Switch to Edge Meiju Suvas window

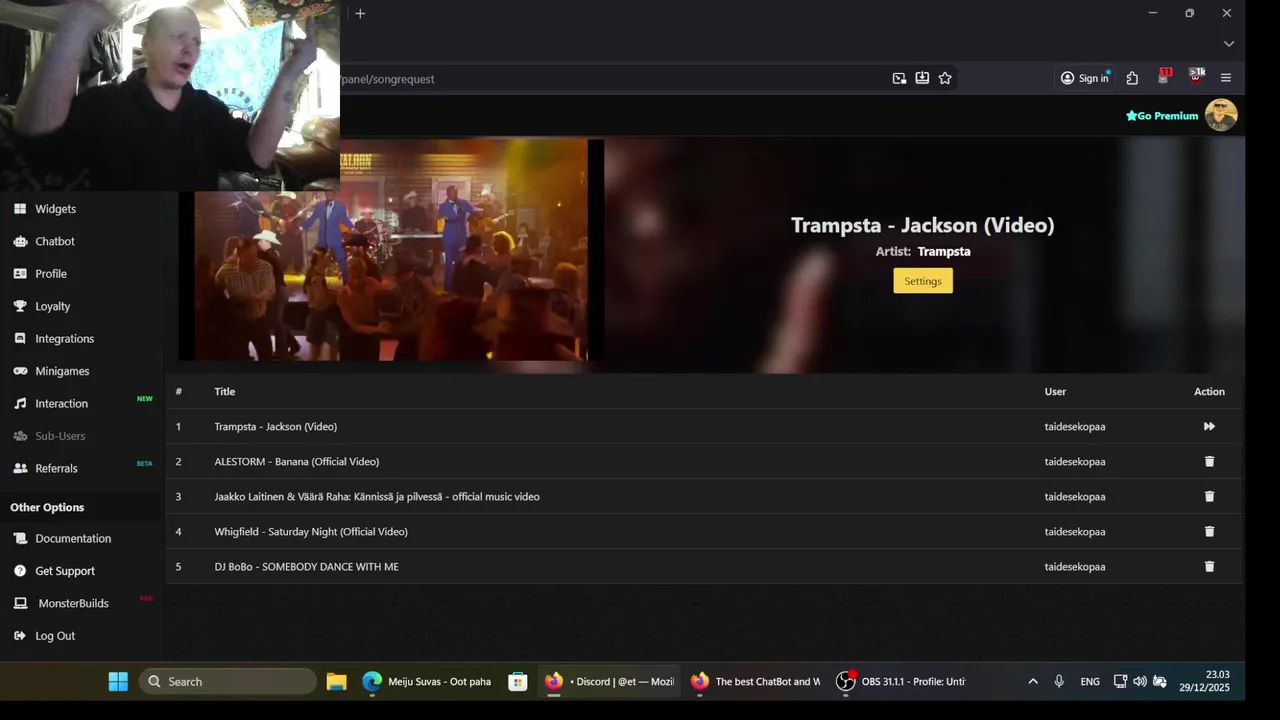click(x=428, y=681)
